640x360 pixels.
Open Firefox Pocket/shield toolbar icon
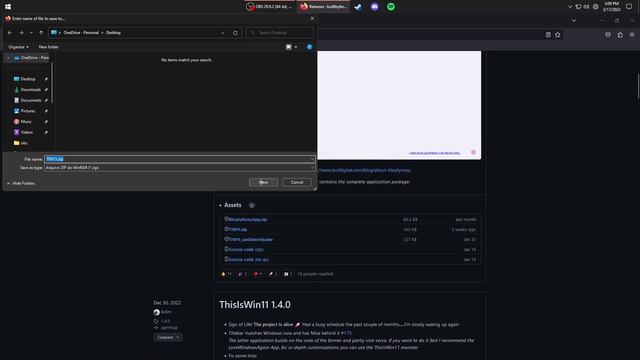(608, 35)
